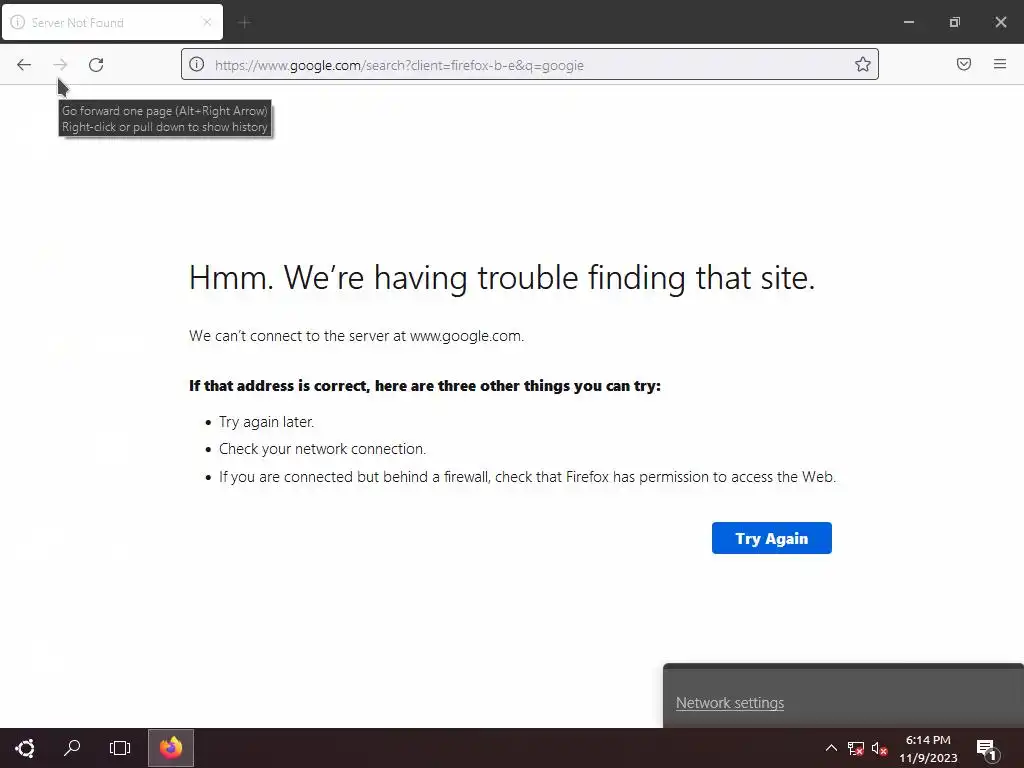Click the forward arrow navigation button

point(60,65)
